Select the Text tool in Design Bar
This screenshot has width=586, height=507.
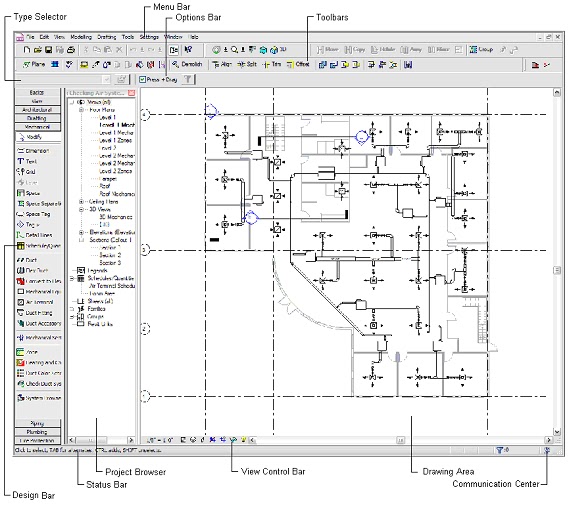27,161
